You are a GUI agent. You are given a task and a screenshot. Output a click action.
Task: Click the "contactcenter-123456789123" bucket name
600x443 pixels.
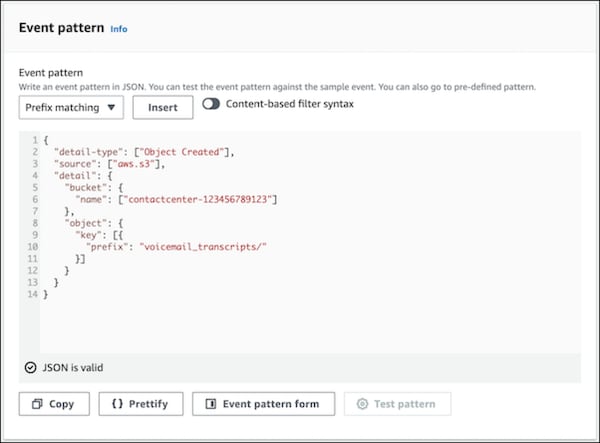pyautogui.click(x=198, y=199)
